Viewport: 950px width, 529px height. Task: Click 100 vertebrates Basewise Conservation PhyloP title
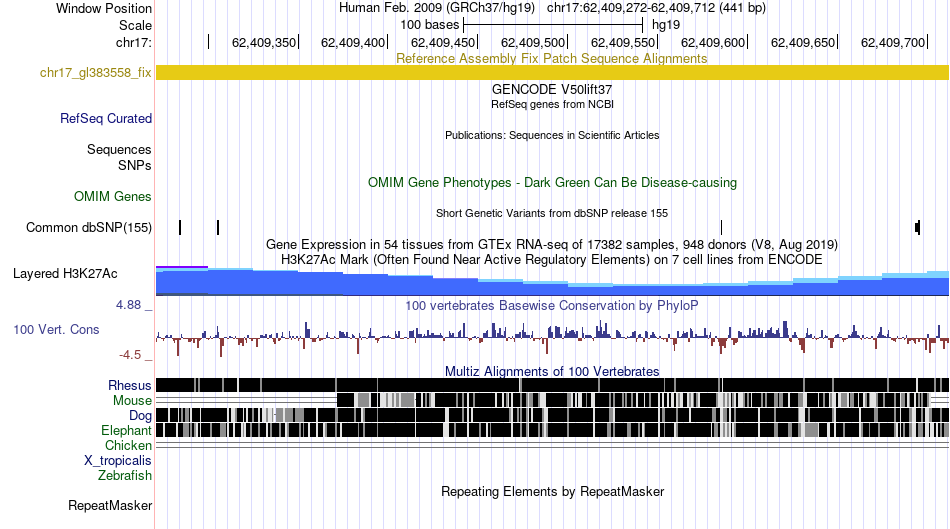(x=552, y=305)
